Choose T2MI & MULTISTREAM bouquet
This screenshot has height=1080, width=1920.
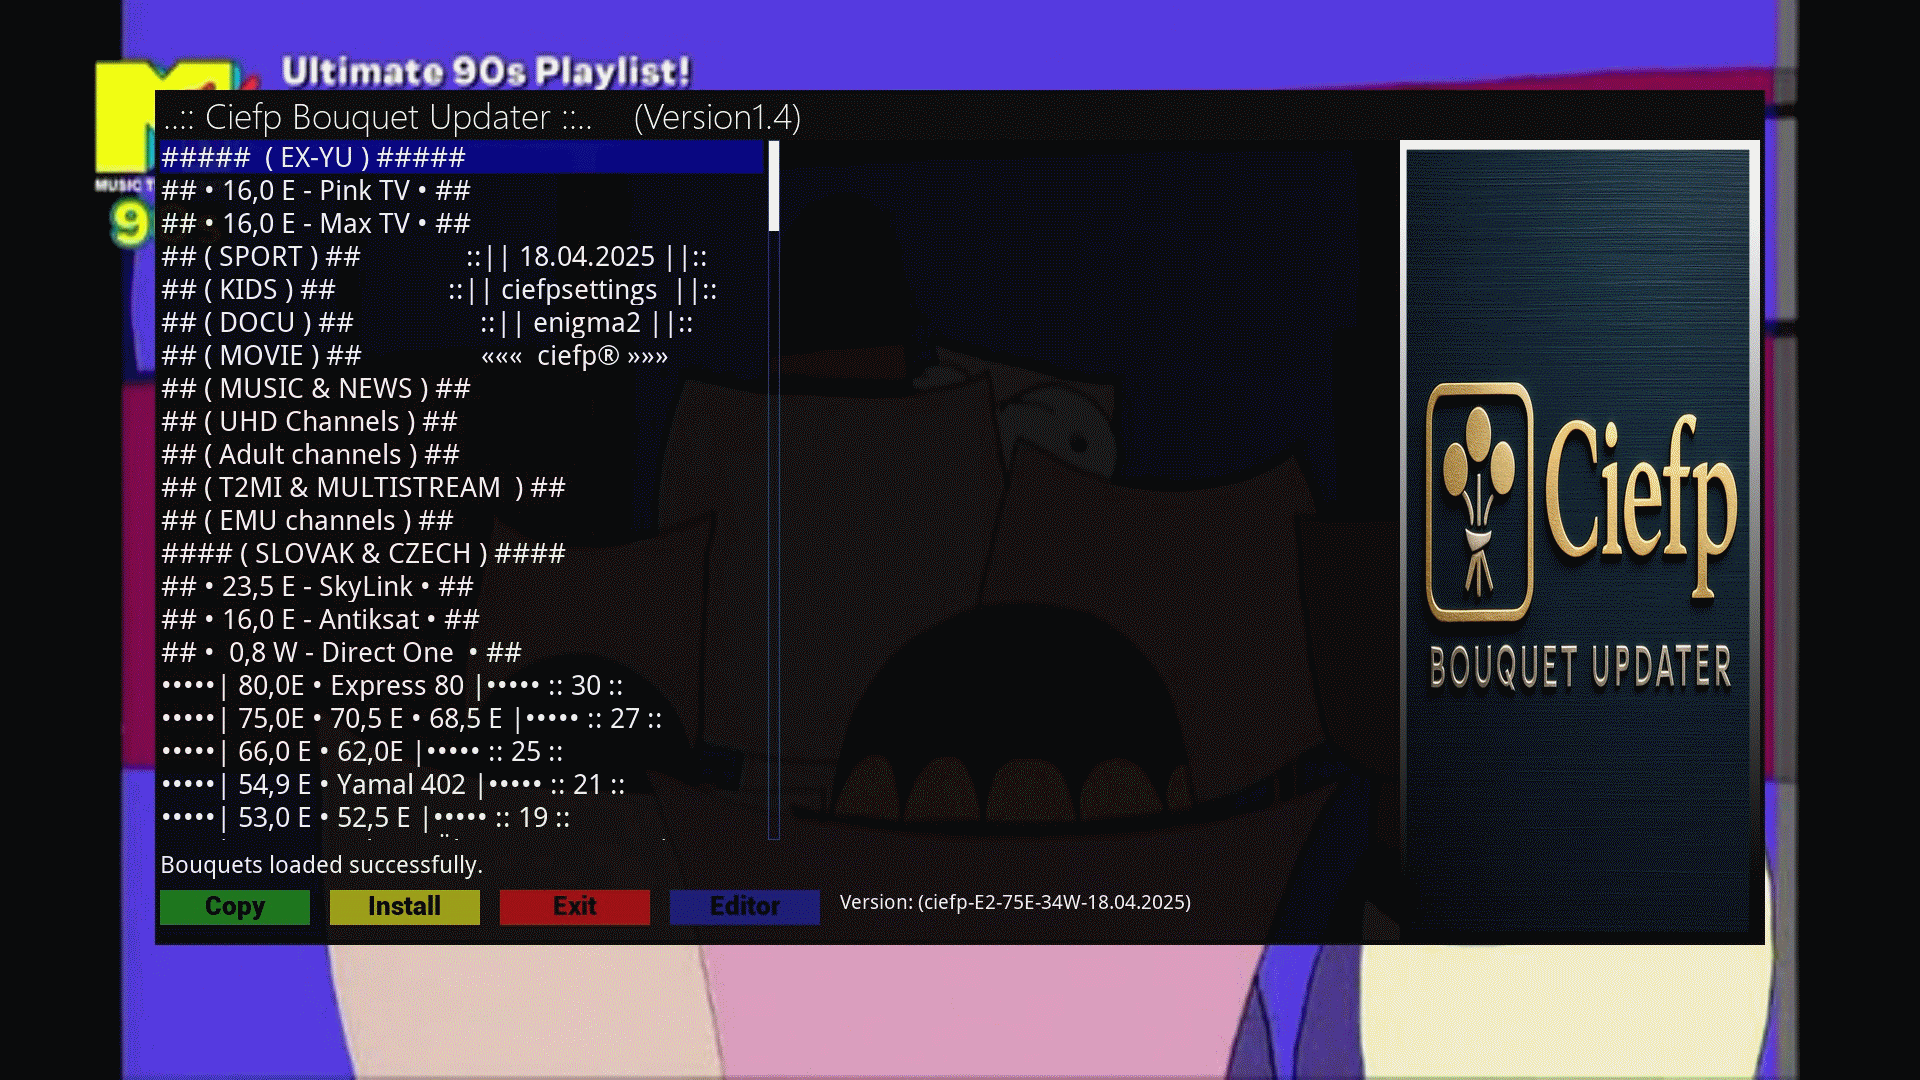click(x=363, y=488)
